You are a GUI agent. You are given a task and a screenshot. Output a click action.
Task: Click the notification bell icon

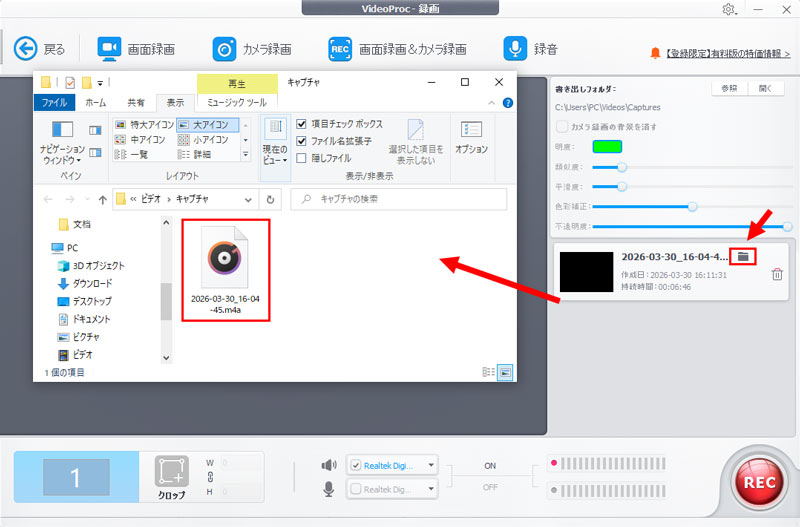tap(655, 53)
